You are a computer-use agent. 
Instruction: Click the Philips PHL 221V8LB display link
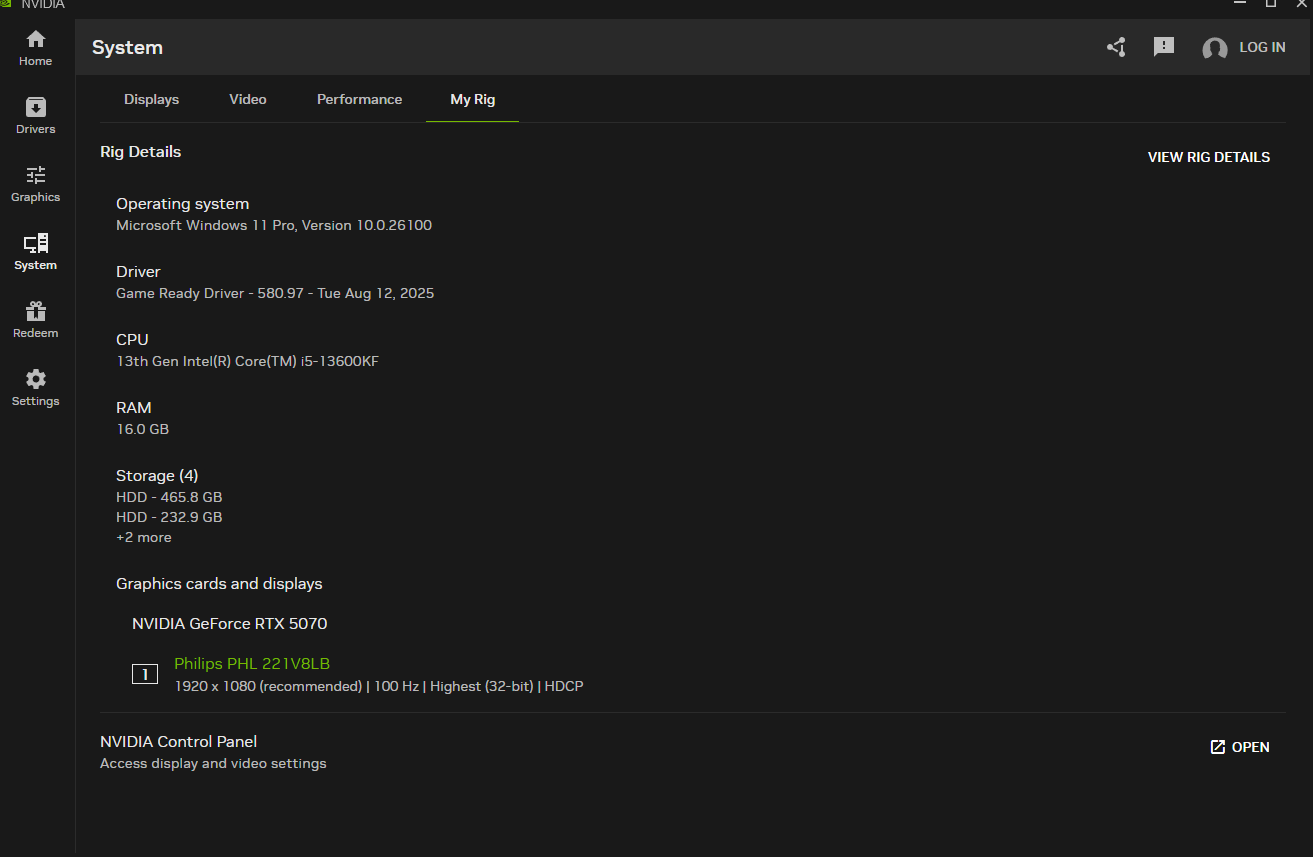click(252, 663)
